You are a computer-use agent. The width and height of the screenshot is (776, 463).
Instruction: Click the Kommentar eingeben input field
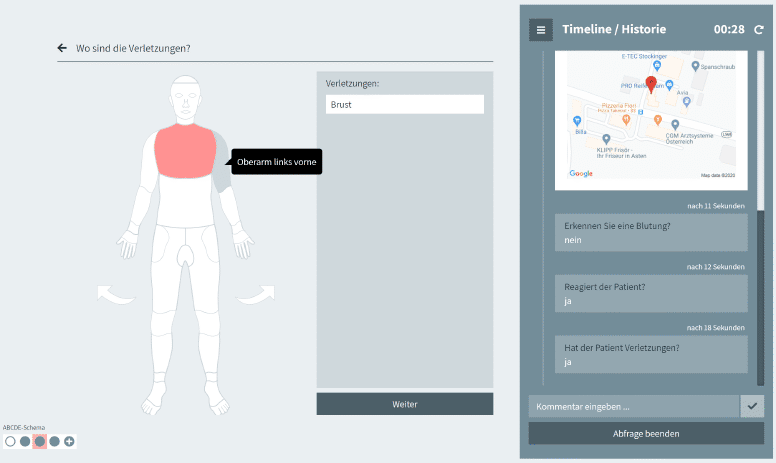click(x=633, y=406)
